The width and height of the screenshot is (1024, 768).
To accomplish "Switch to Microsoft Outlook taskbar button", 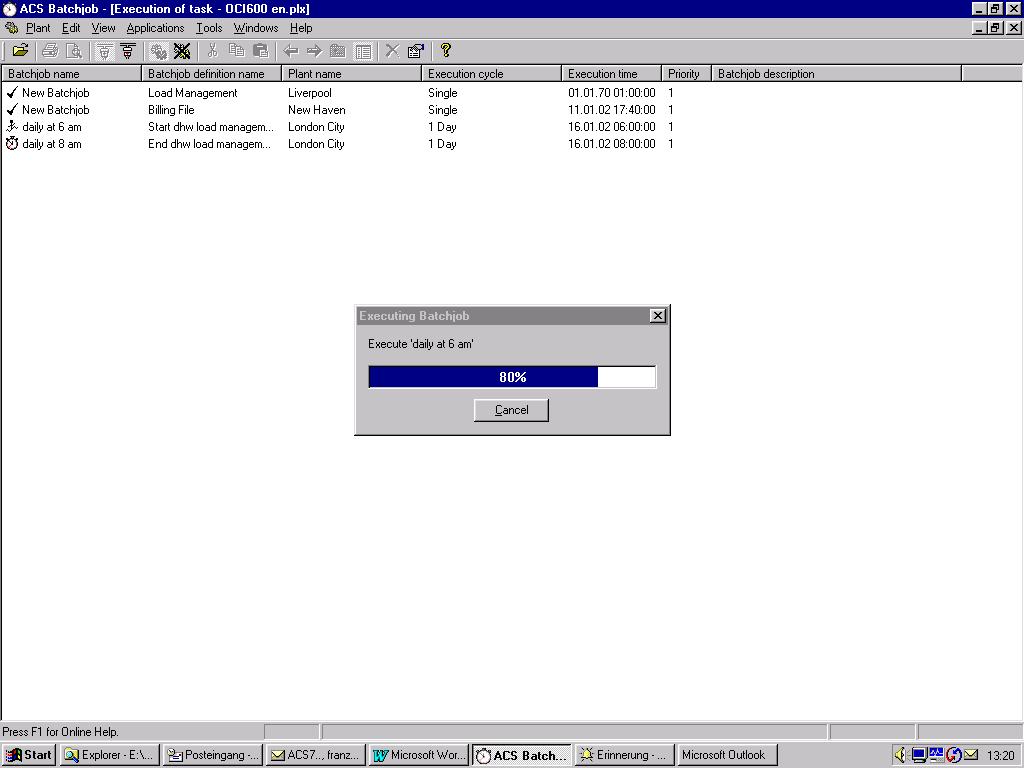I will [728, 755].
